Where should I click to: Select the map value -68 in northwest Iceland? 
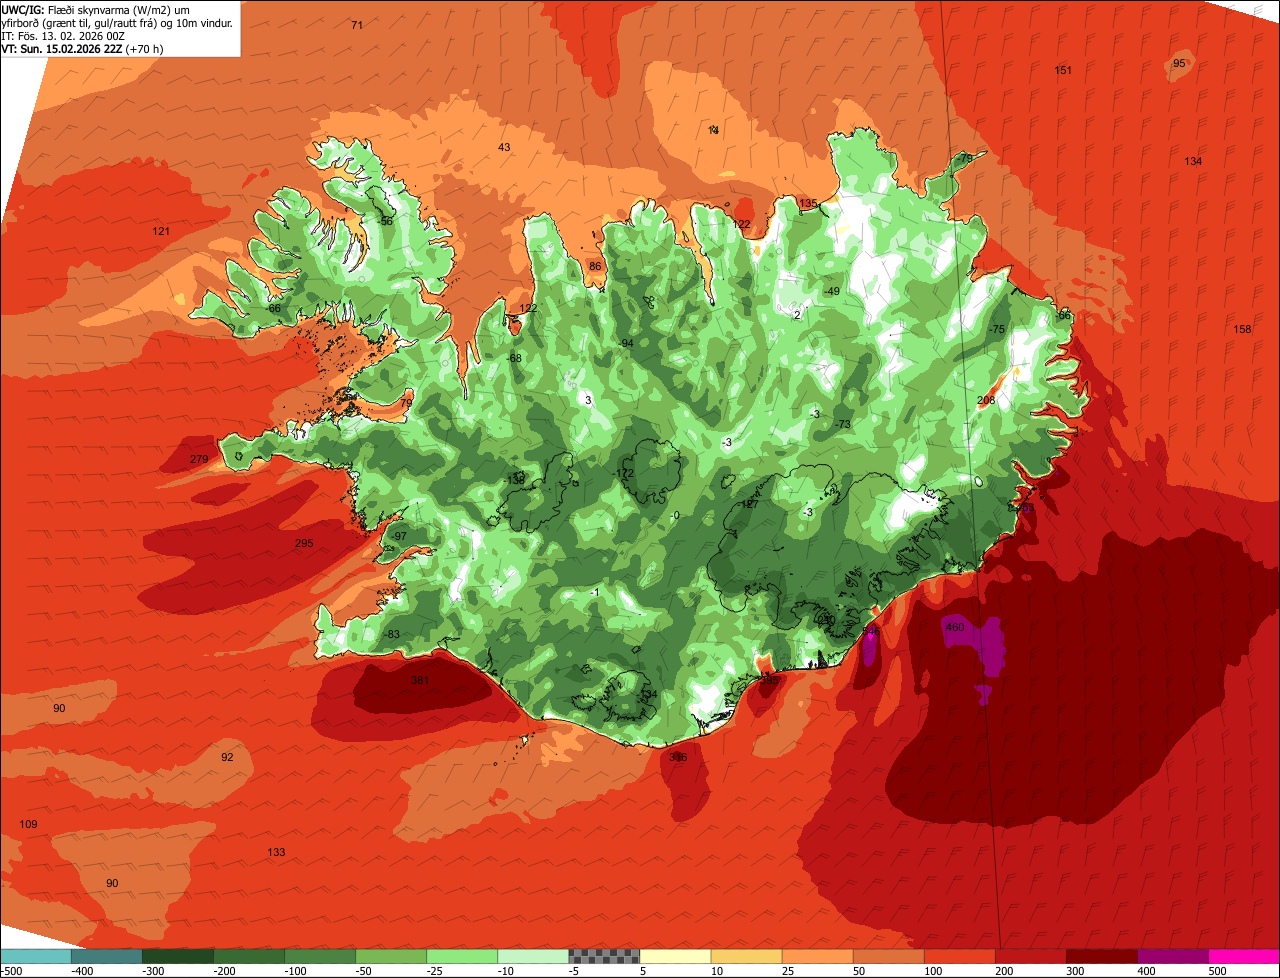[514, 358]
